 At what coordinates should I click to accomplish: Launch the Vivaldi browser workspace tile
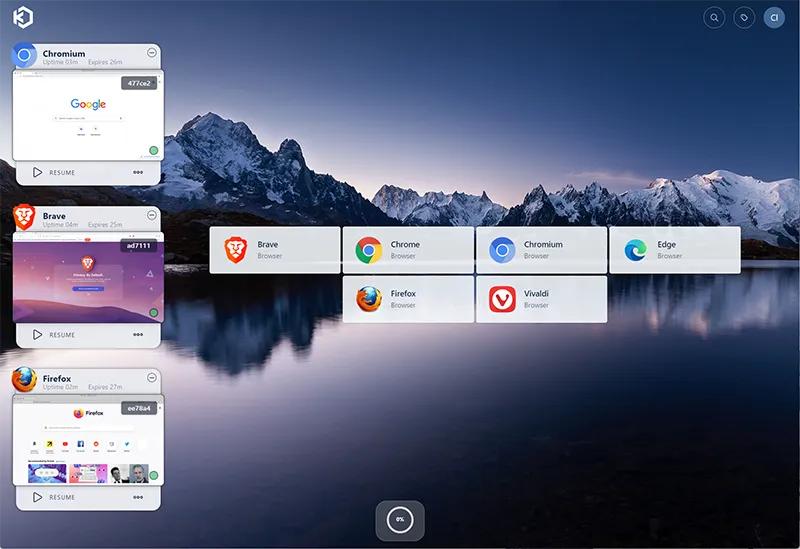541,299
